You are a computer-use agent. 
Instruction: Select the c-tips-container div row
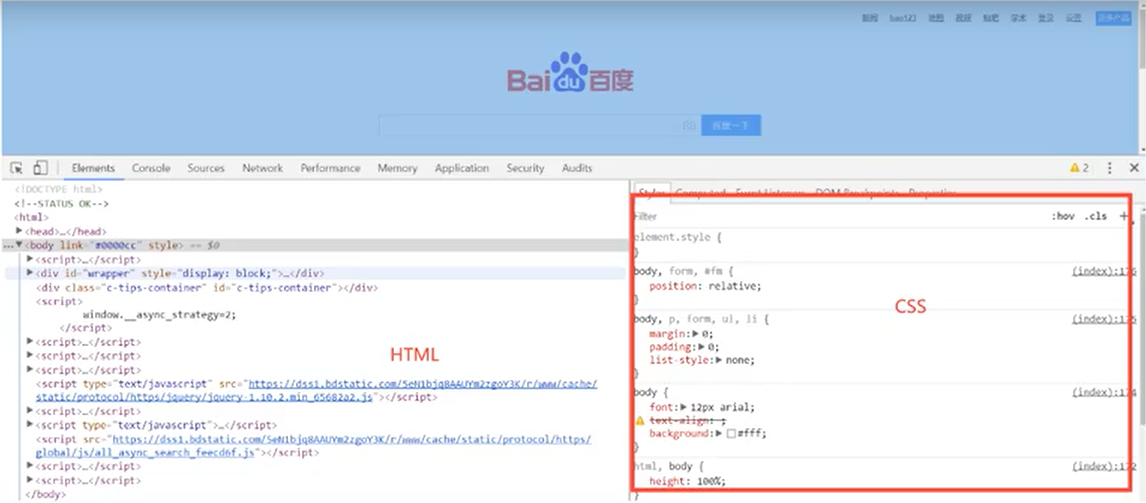pos(207,287)
